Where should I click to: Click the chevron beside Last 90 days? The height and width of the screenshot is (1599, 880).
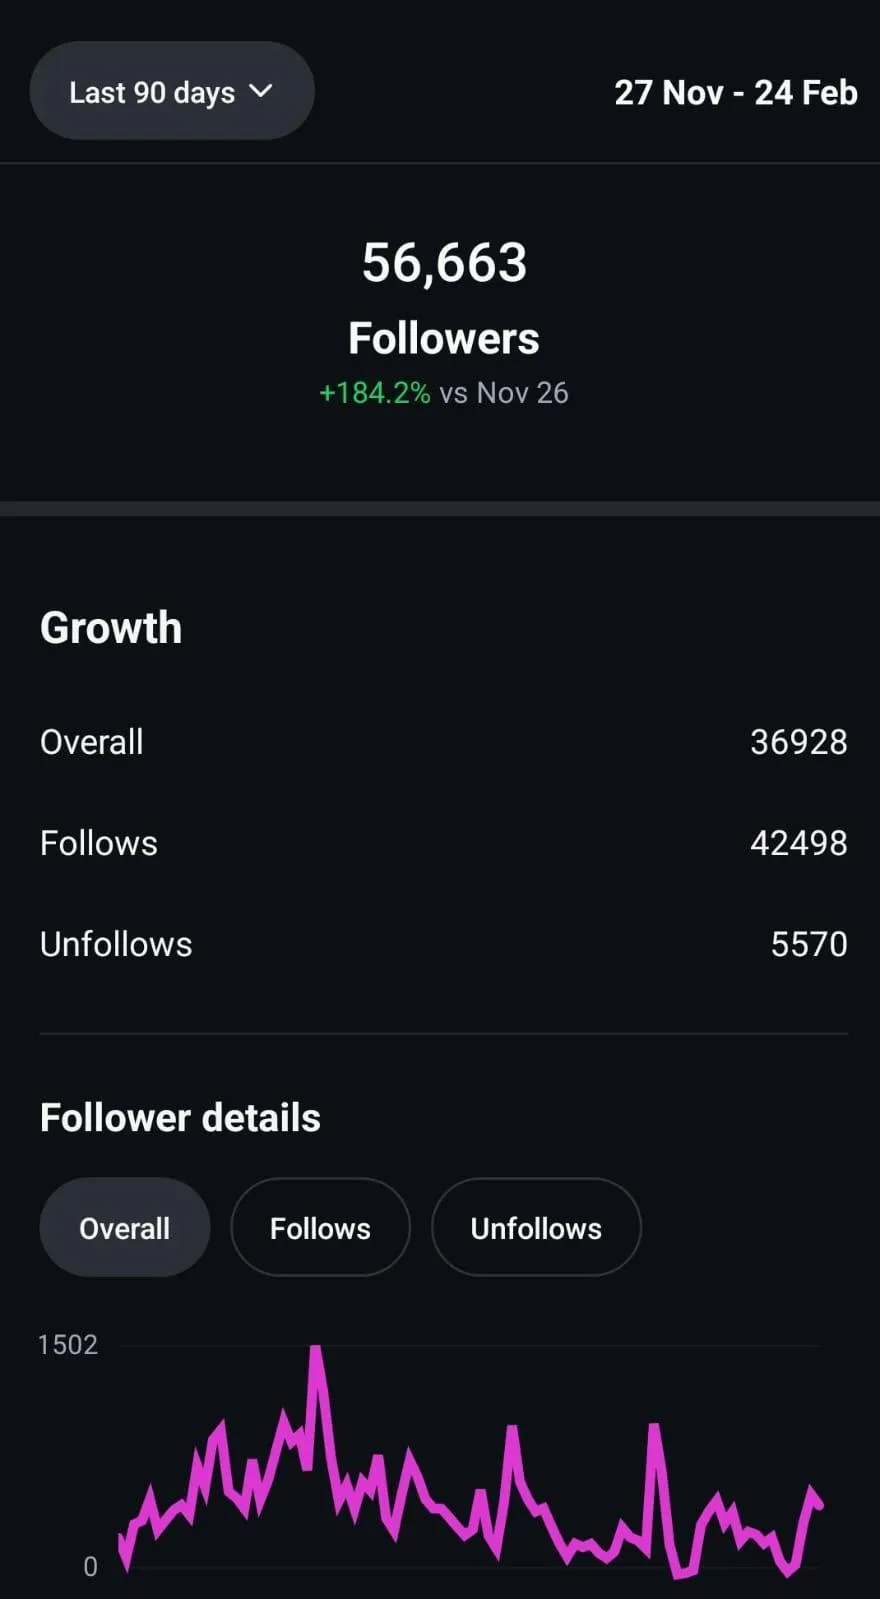coord(261,91)
